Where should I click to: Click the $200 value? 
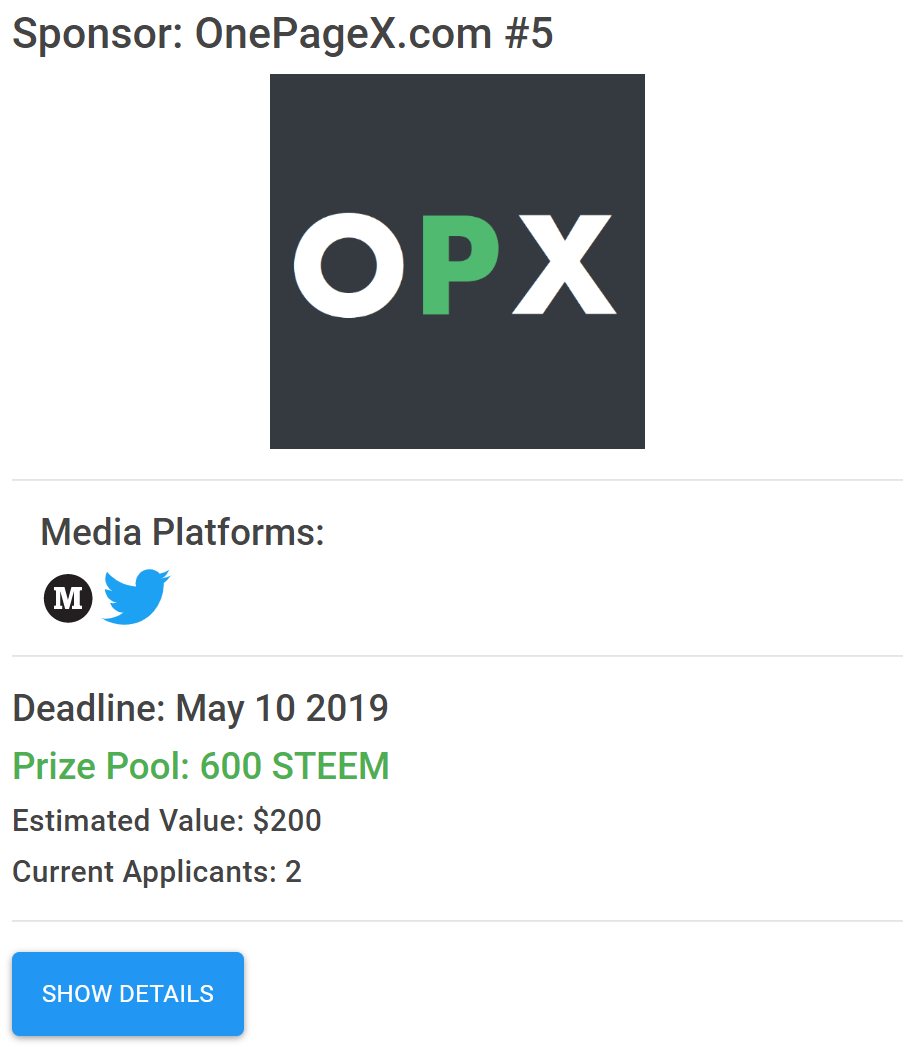point(287,821)
